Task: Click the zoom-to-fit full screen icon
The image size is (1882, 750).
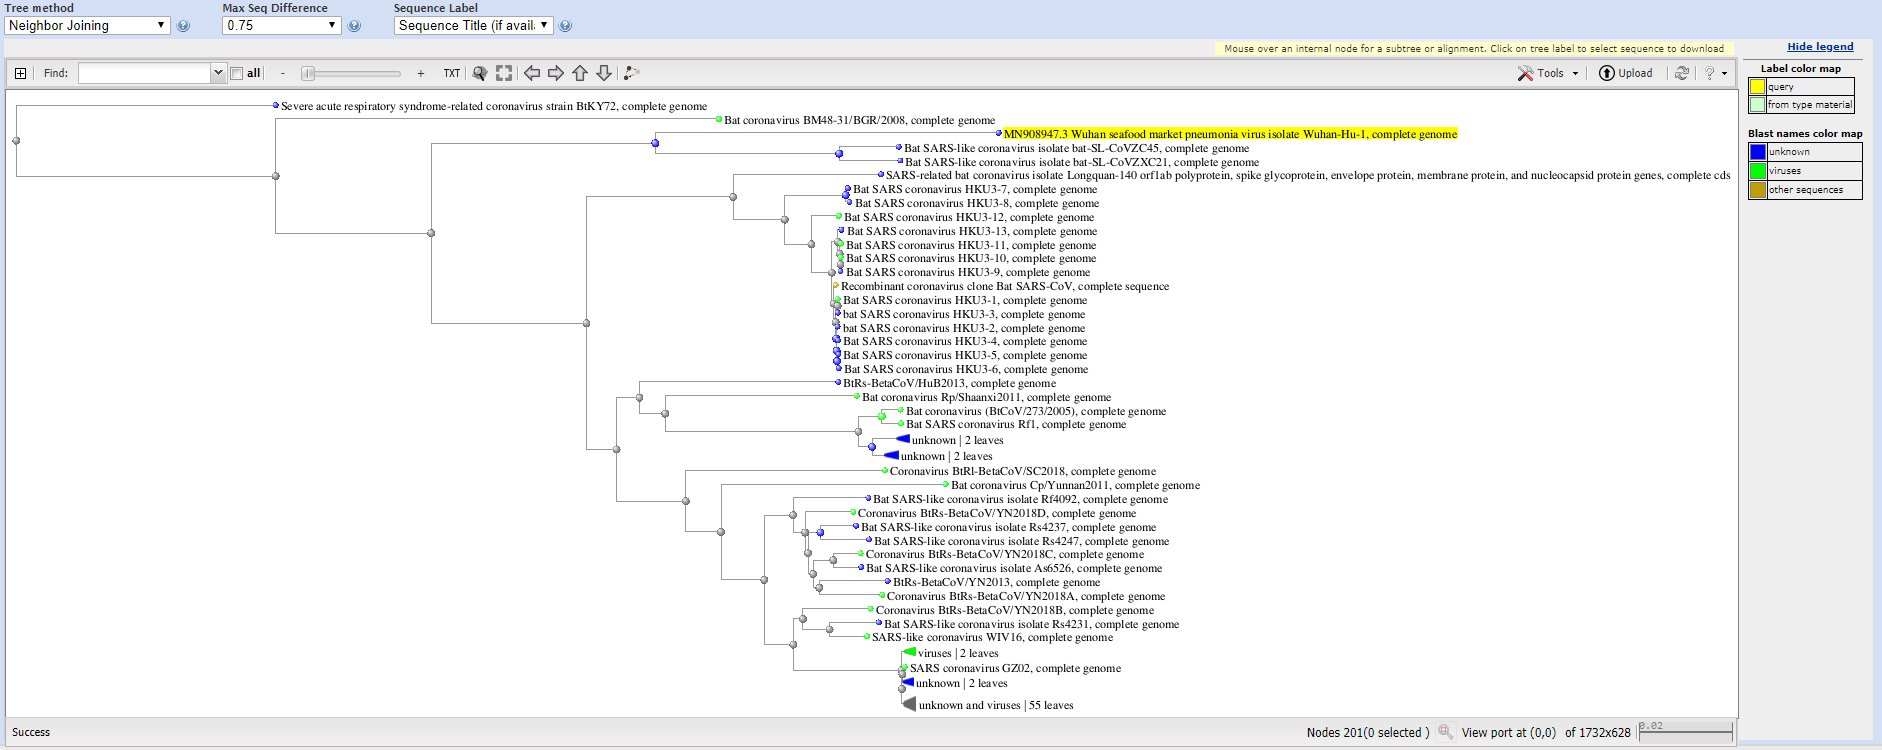Action: pyautogui.click(x=504, y=73)
